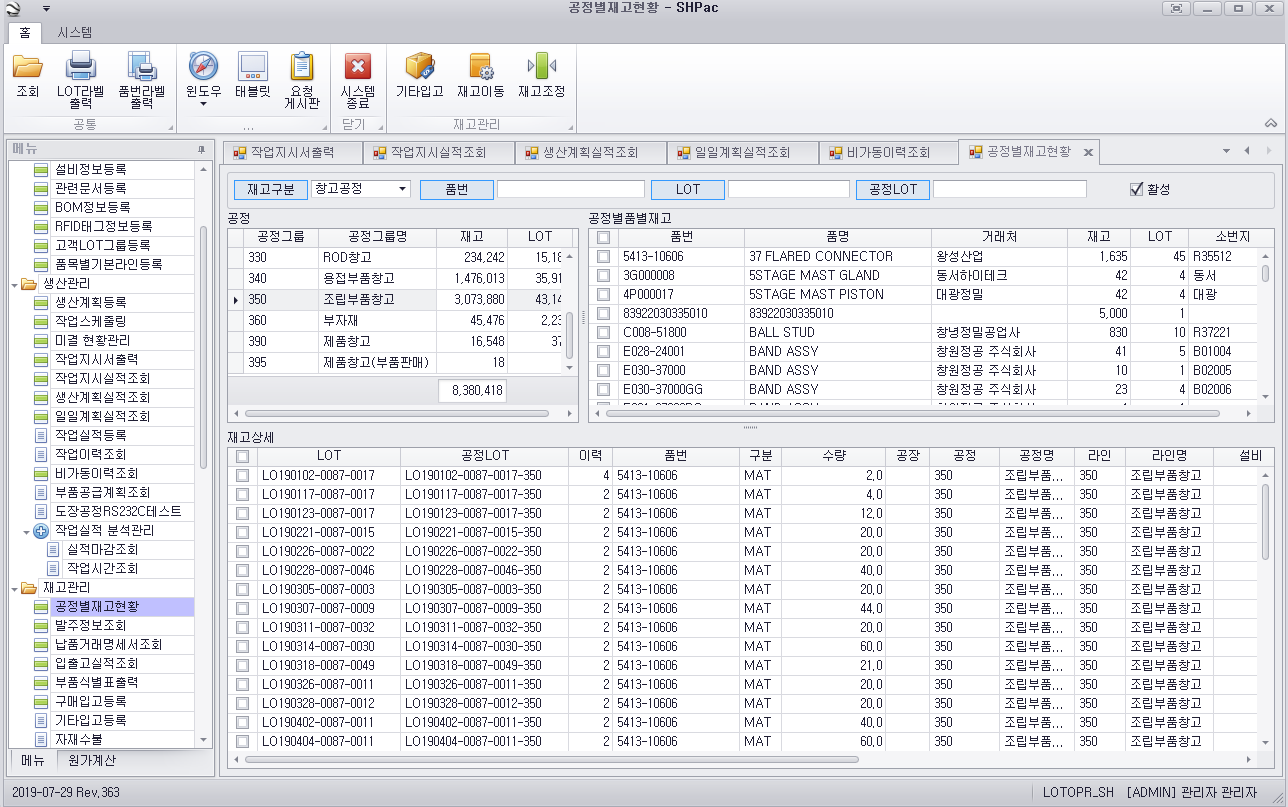1288x807 pixels.
Task: Expand 재고관리 ribbon group launcher
Action: (x=569, y=128)
